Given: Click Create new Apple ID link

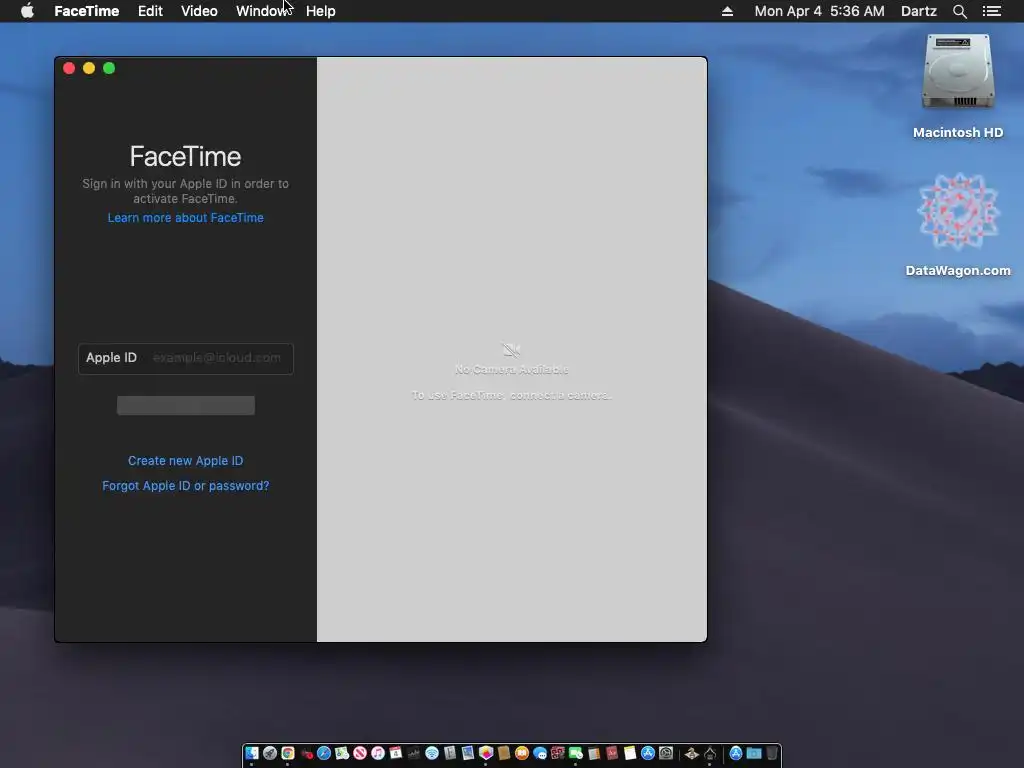Looking at the screenshot, I should [185, 460].
